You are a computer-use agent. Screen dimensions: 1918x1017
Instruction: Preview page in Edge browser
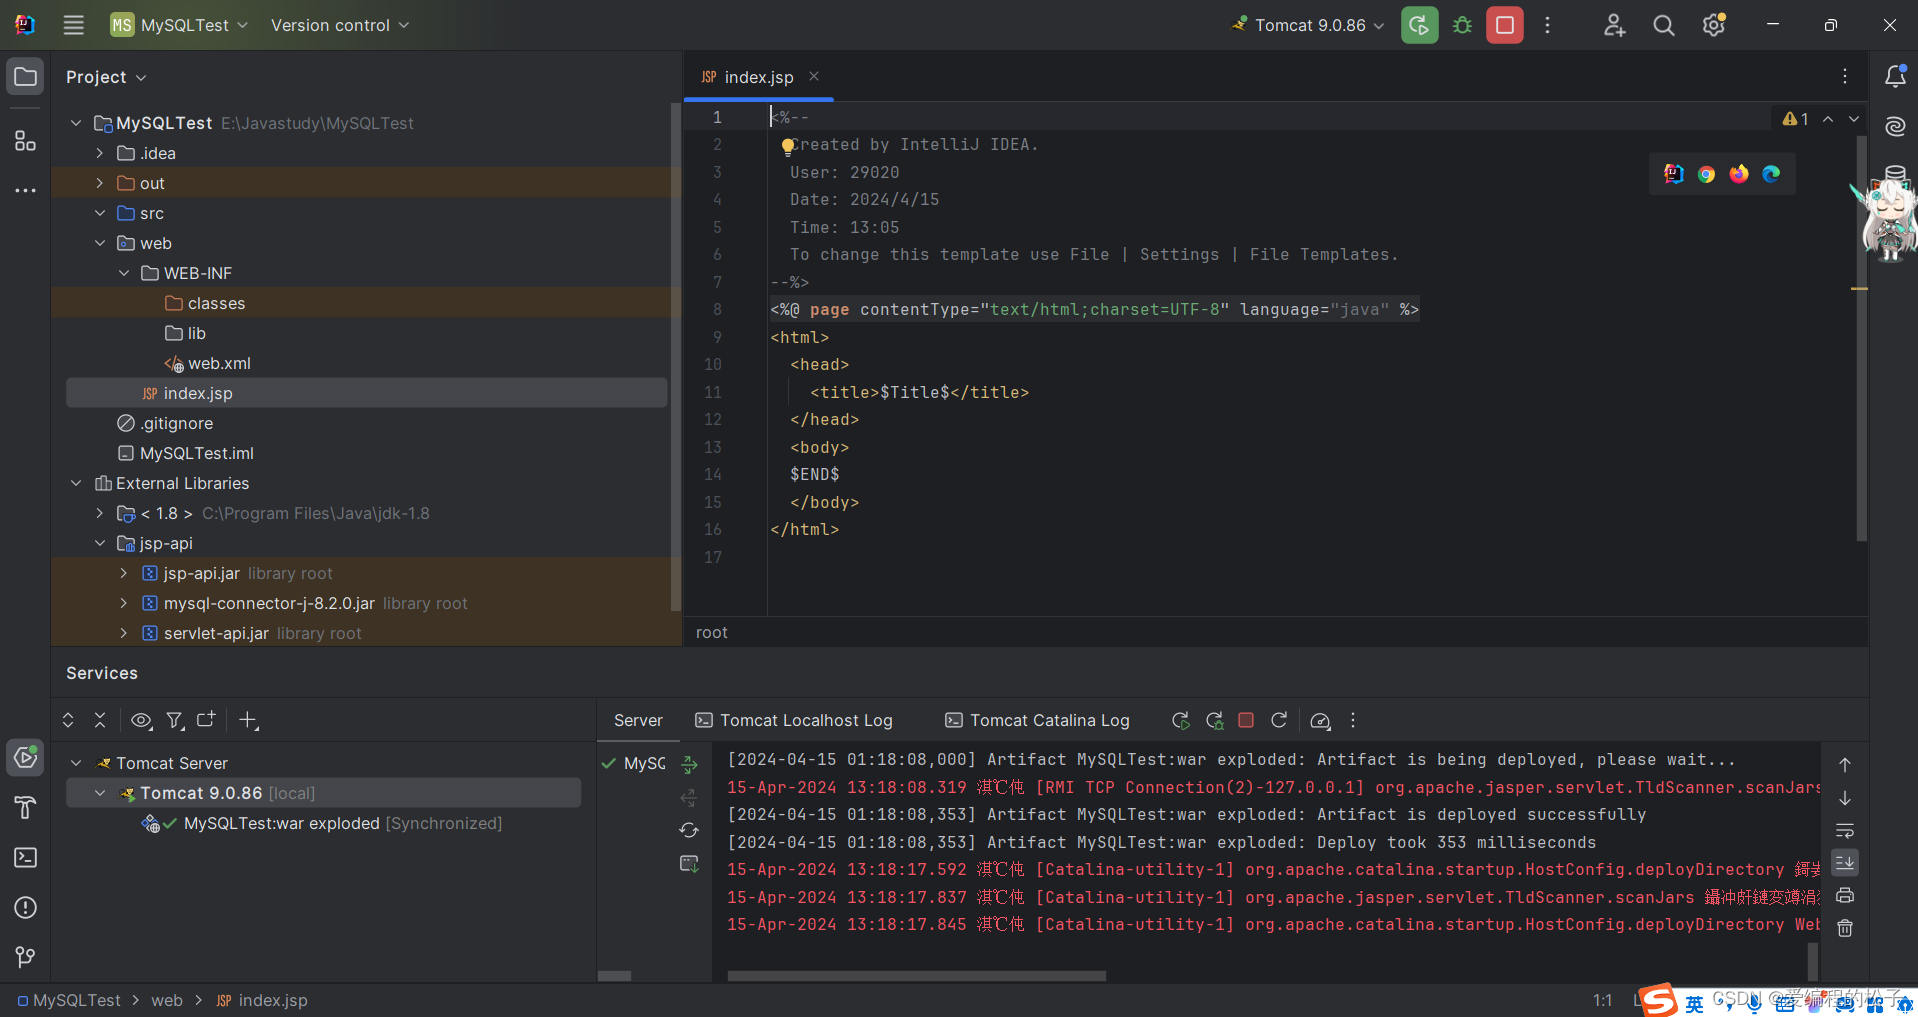(1771, 174)
